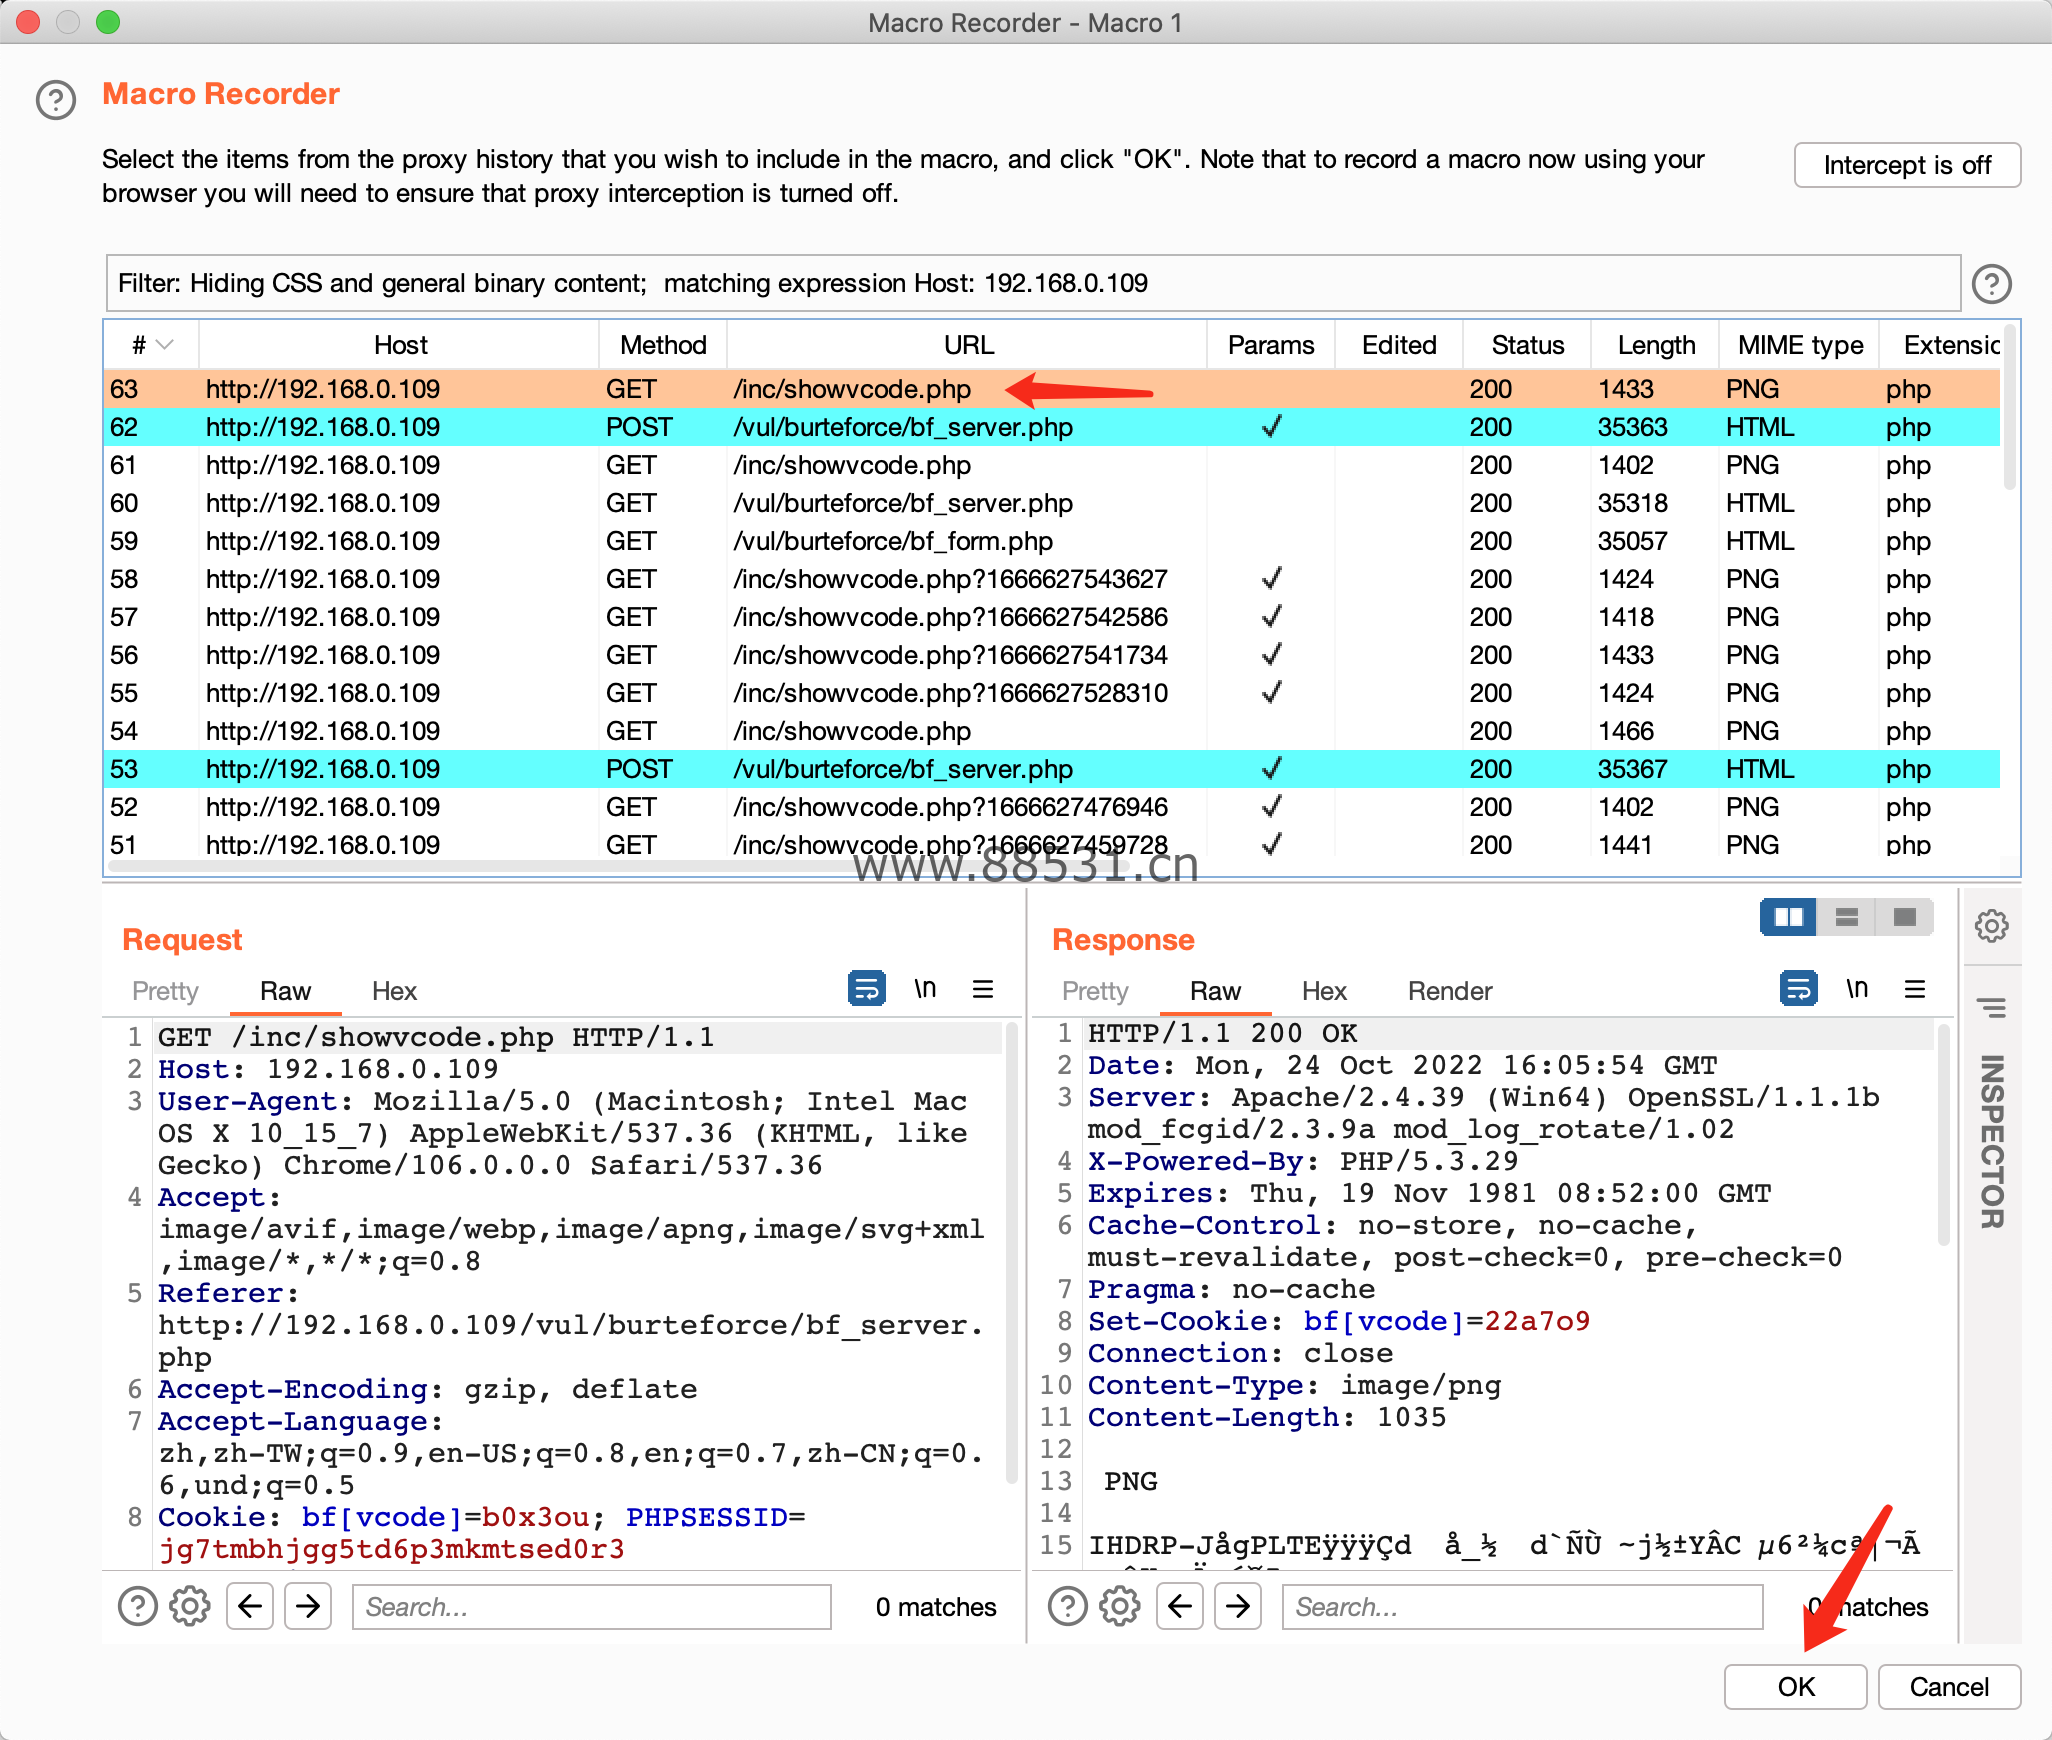The height and width of the screenshot is (1740, 2052).
Task: Go to next match in Response
Action: coord(1239,1607)
